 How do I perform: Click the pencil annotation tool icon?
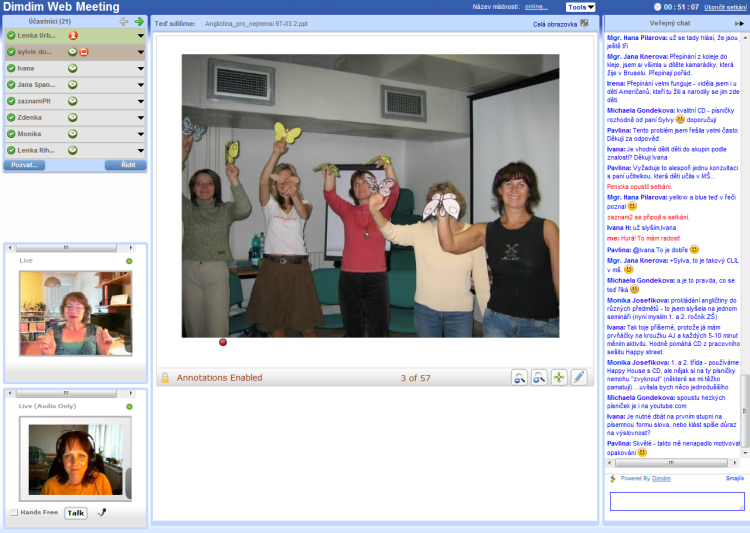click(x=578, y=377)
